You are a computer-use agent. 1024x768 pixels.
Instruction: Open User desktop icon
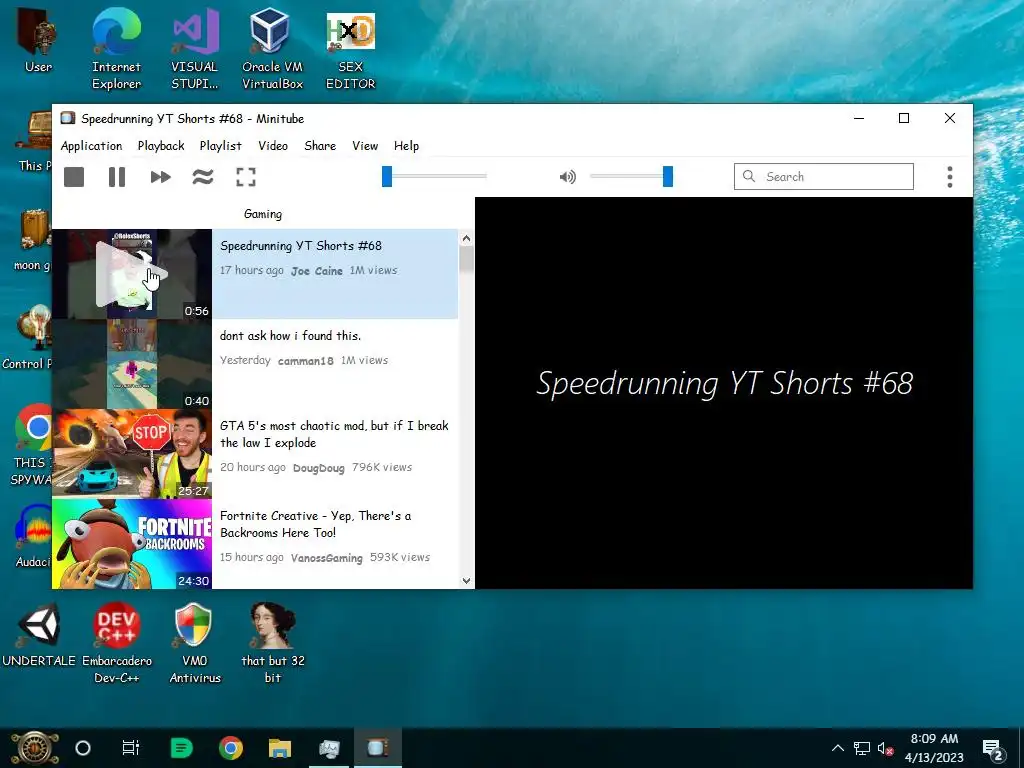pos(38,42)
